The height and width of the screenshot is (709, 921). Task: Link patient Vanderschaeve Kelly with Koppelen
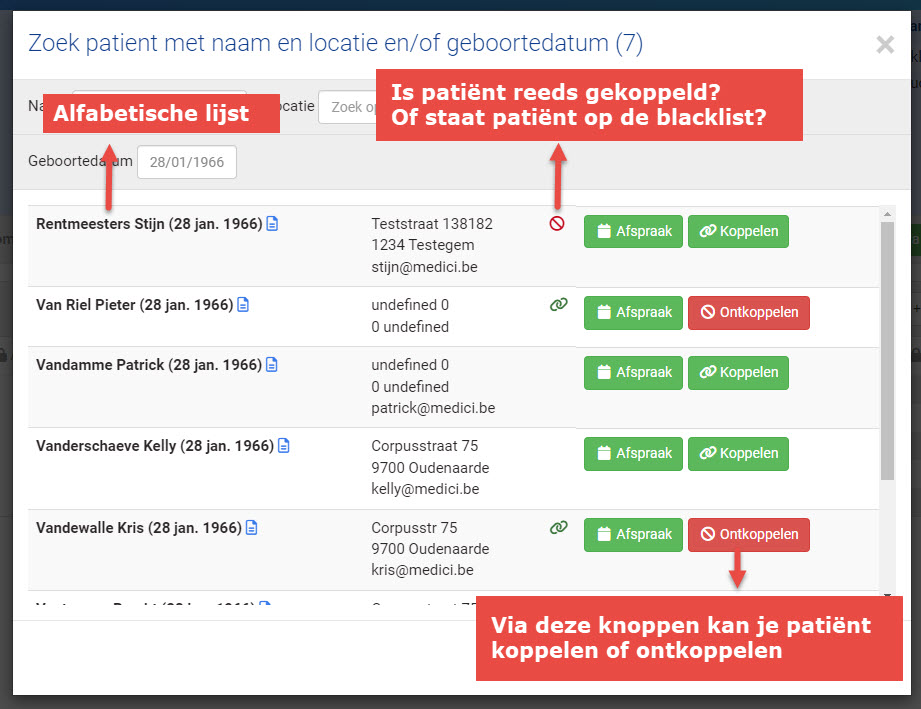[x=738, y=453]
